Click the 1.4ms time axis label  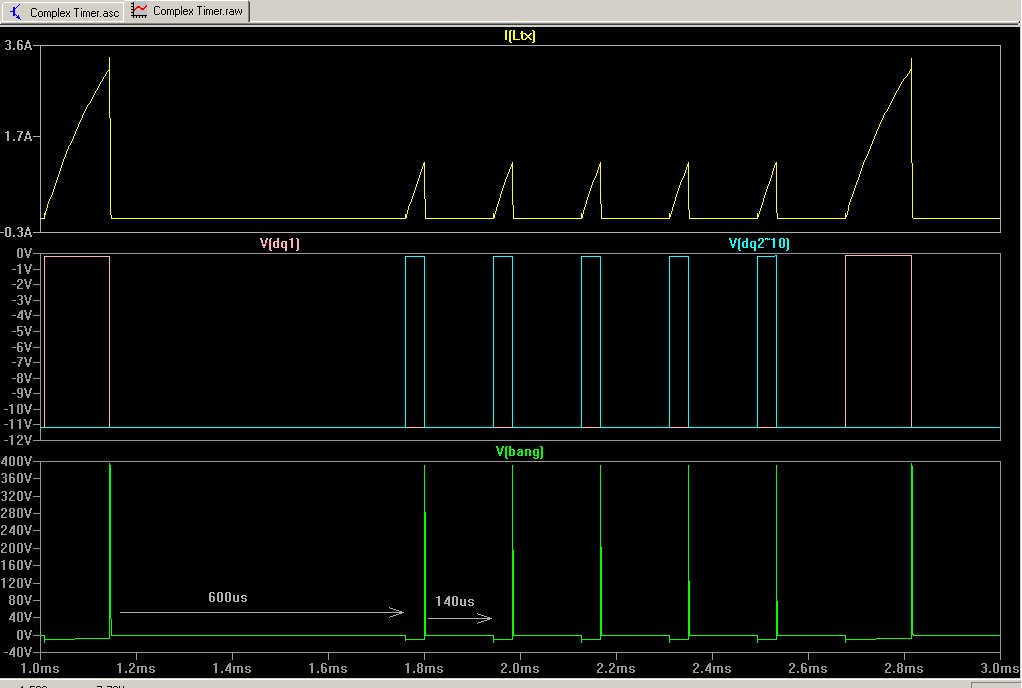[x=232, y=668]
